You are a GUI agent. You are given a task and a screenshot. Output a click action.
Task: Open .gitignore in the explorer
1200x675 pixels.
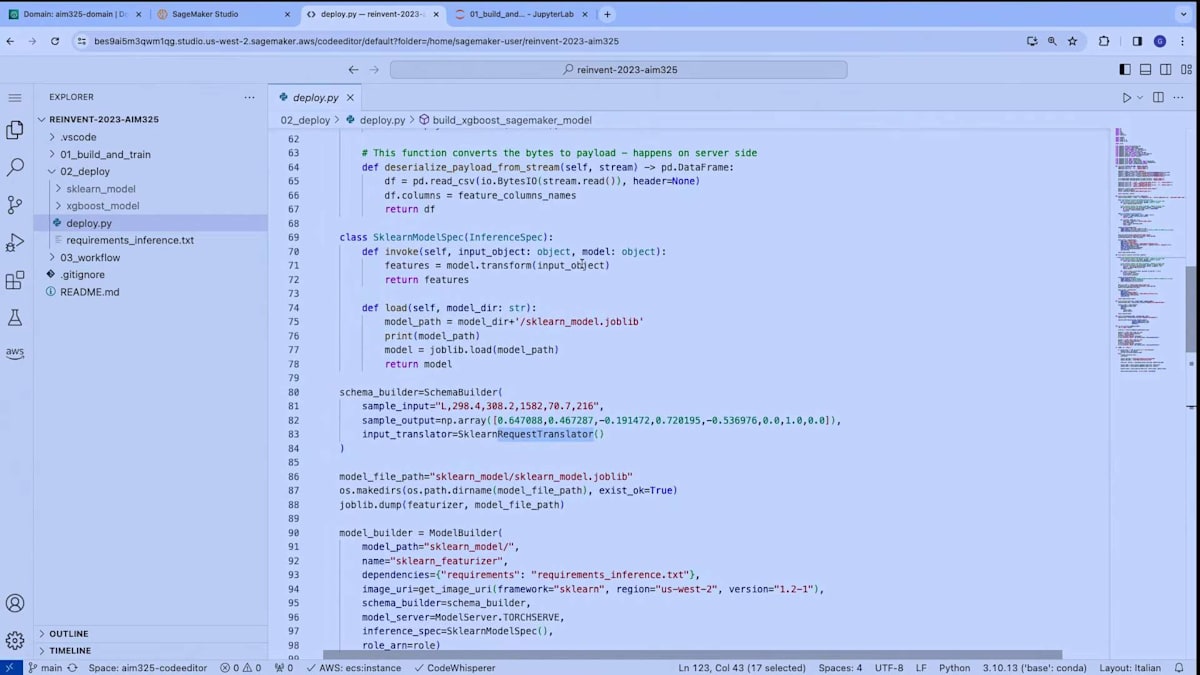[82, 274]
